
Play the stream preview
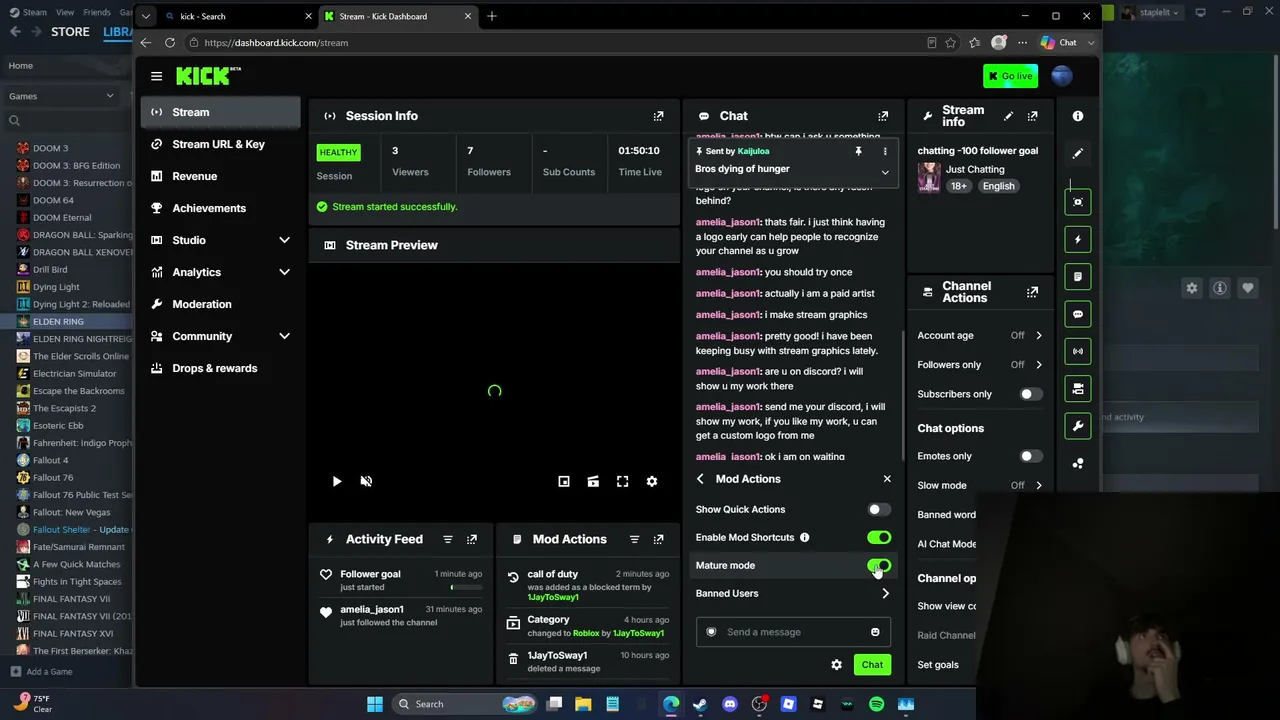click(x=337, y=481)
